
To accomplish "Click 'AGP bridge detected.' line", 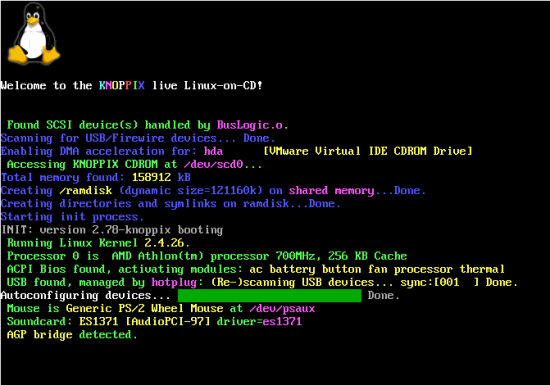I will click(x=72, y=335).
